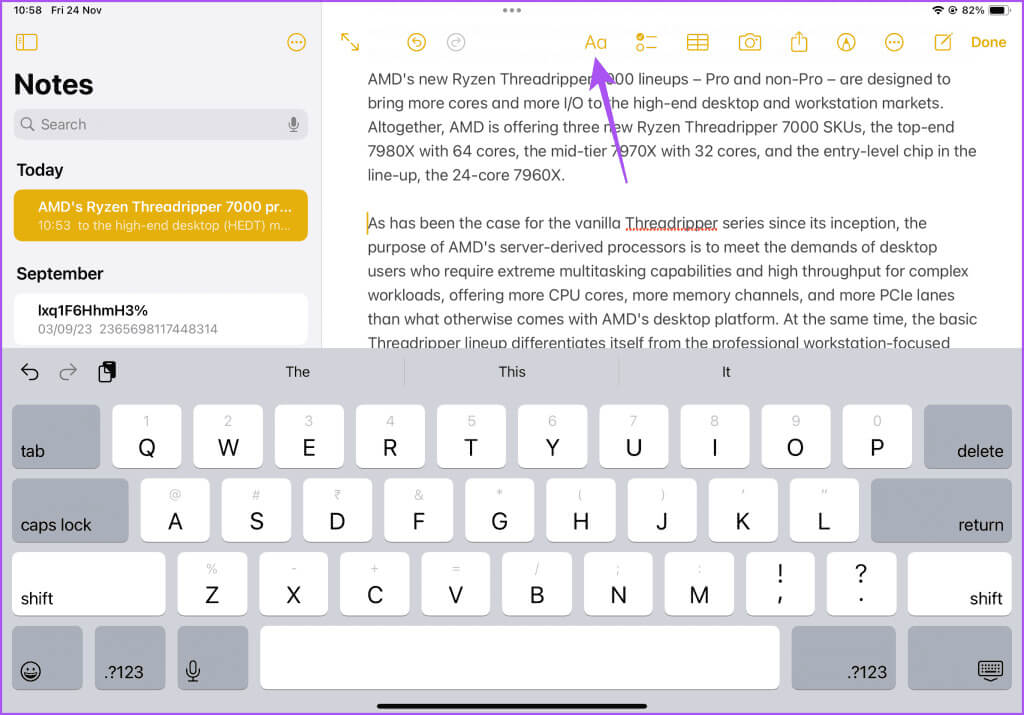Switch to numbers with right .?123 key
The width and height of the screenshot is (1024, 715).
pyautogui.click(x=844, y=658)
